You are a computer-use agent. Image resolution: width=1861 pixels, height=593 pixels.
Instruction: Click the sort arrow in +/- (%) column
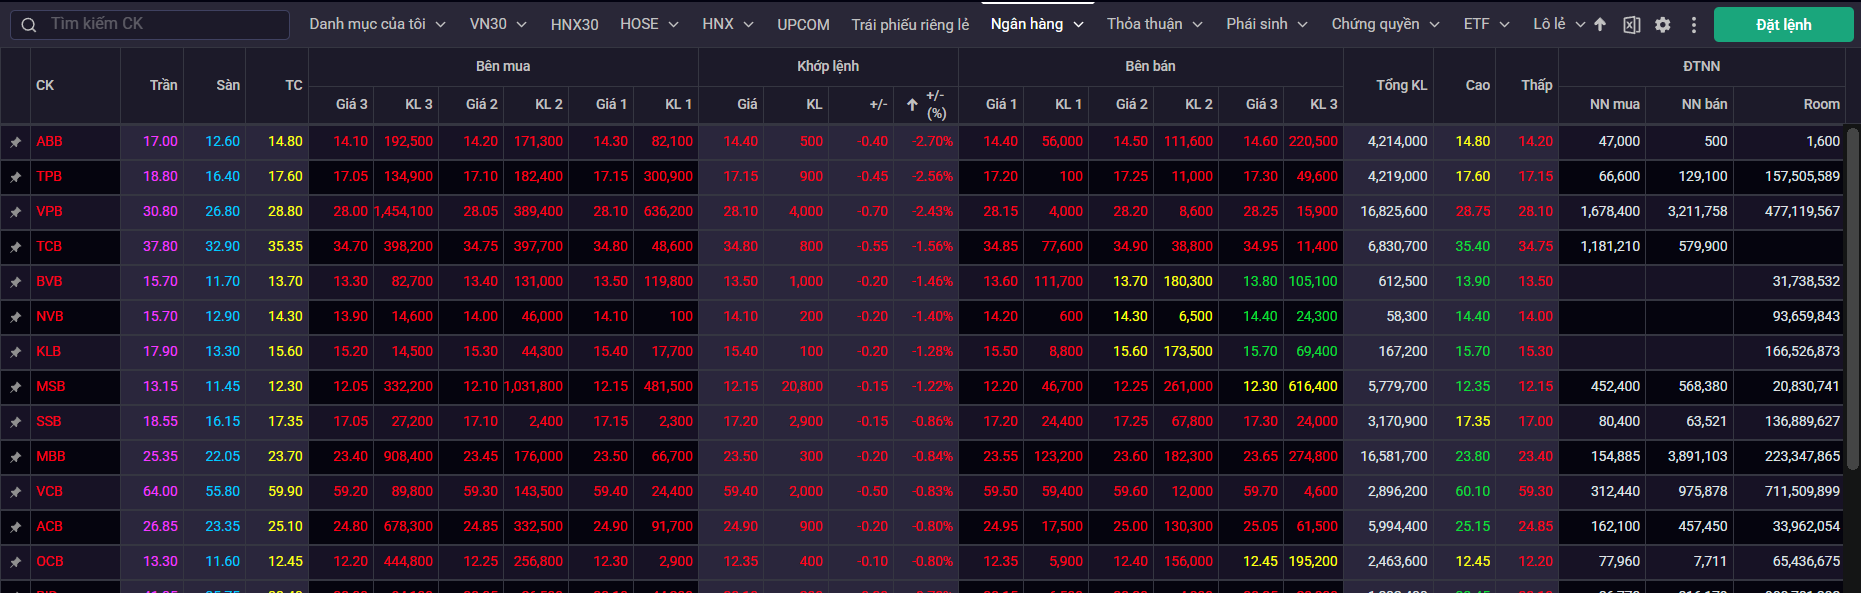click(x=912, y=105)
